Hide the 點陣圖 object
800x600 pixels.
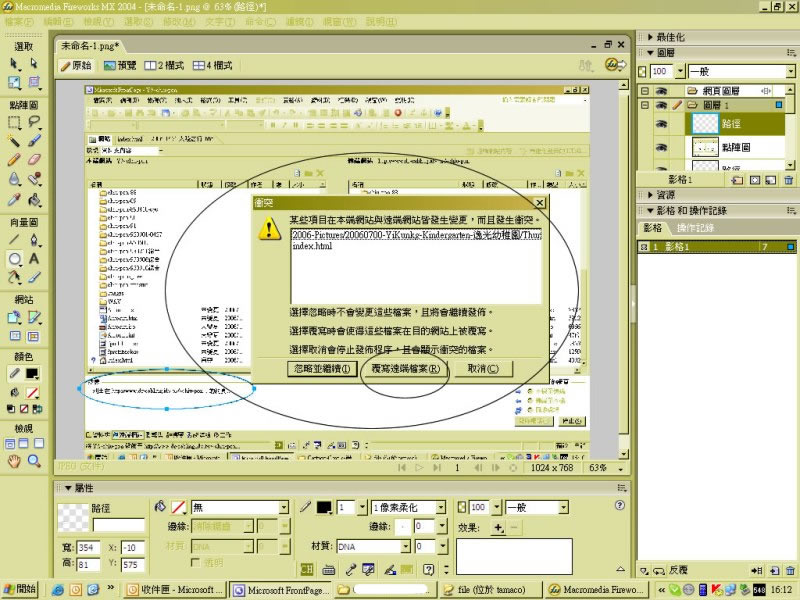[662, 147]
